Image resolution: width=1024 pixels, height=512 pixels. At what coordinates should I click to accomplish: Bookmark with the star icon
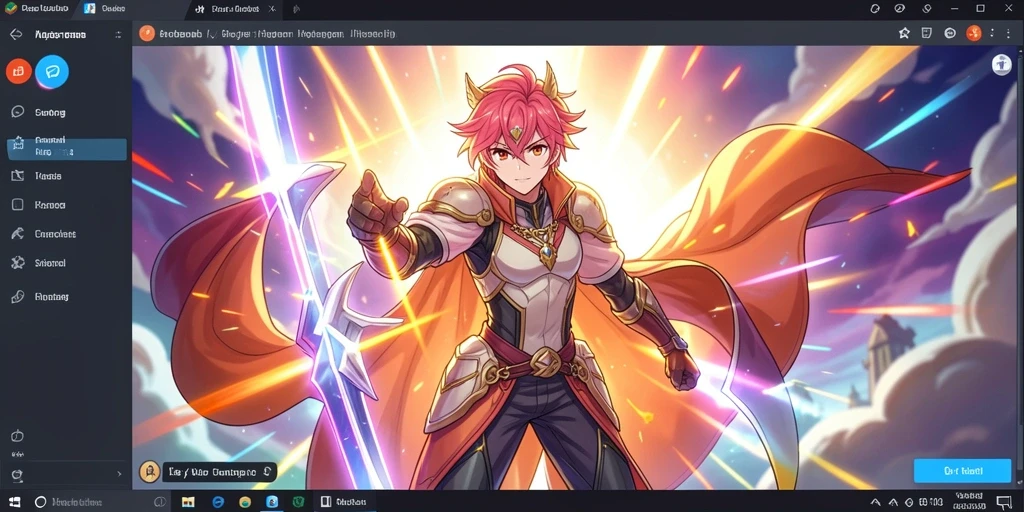point(904,33)
